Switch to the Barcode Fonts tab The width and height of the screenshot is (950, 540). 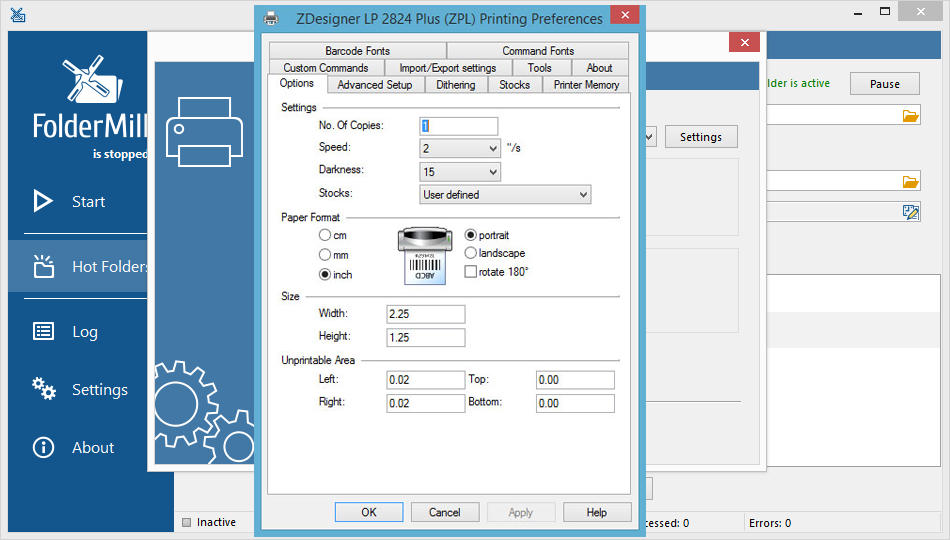point(357,51)
